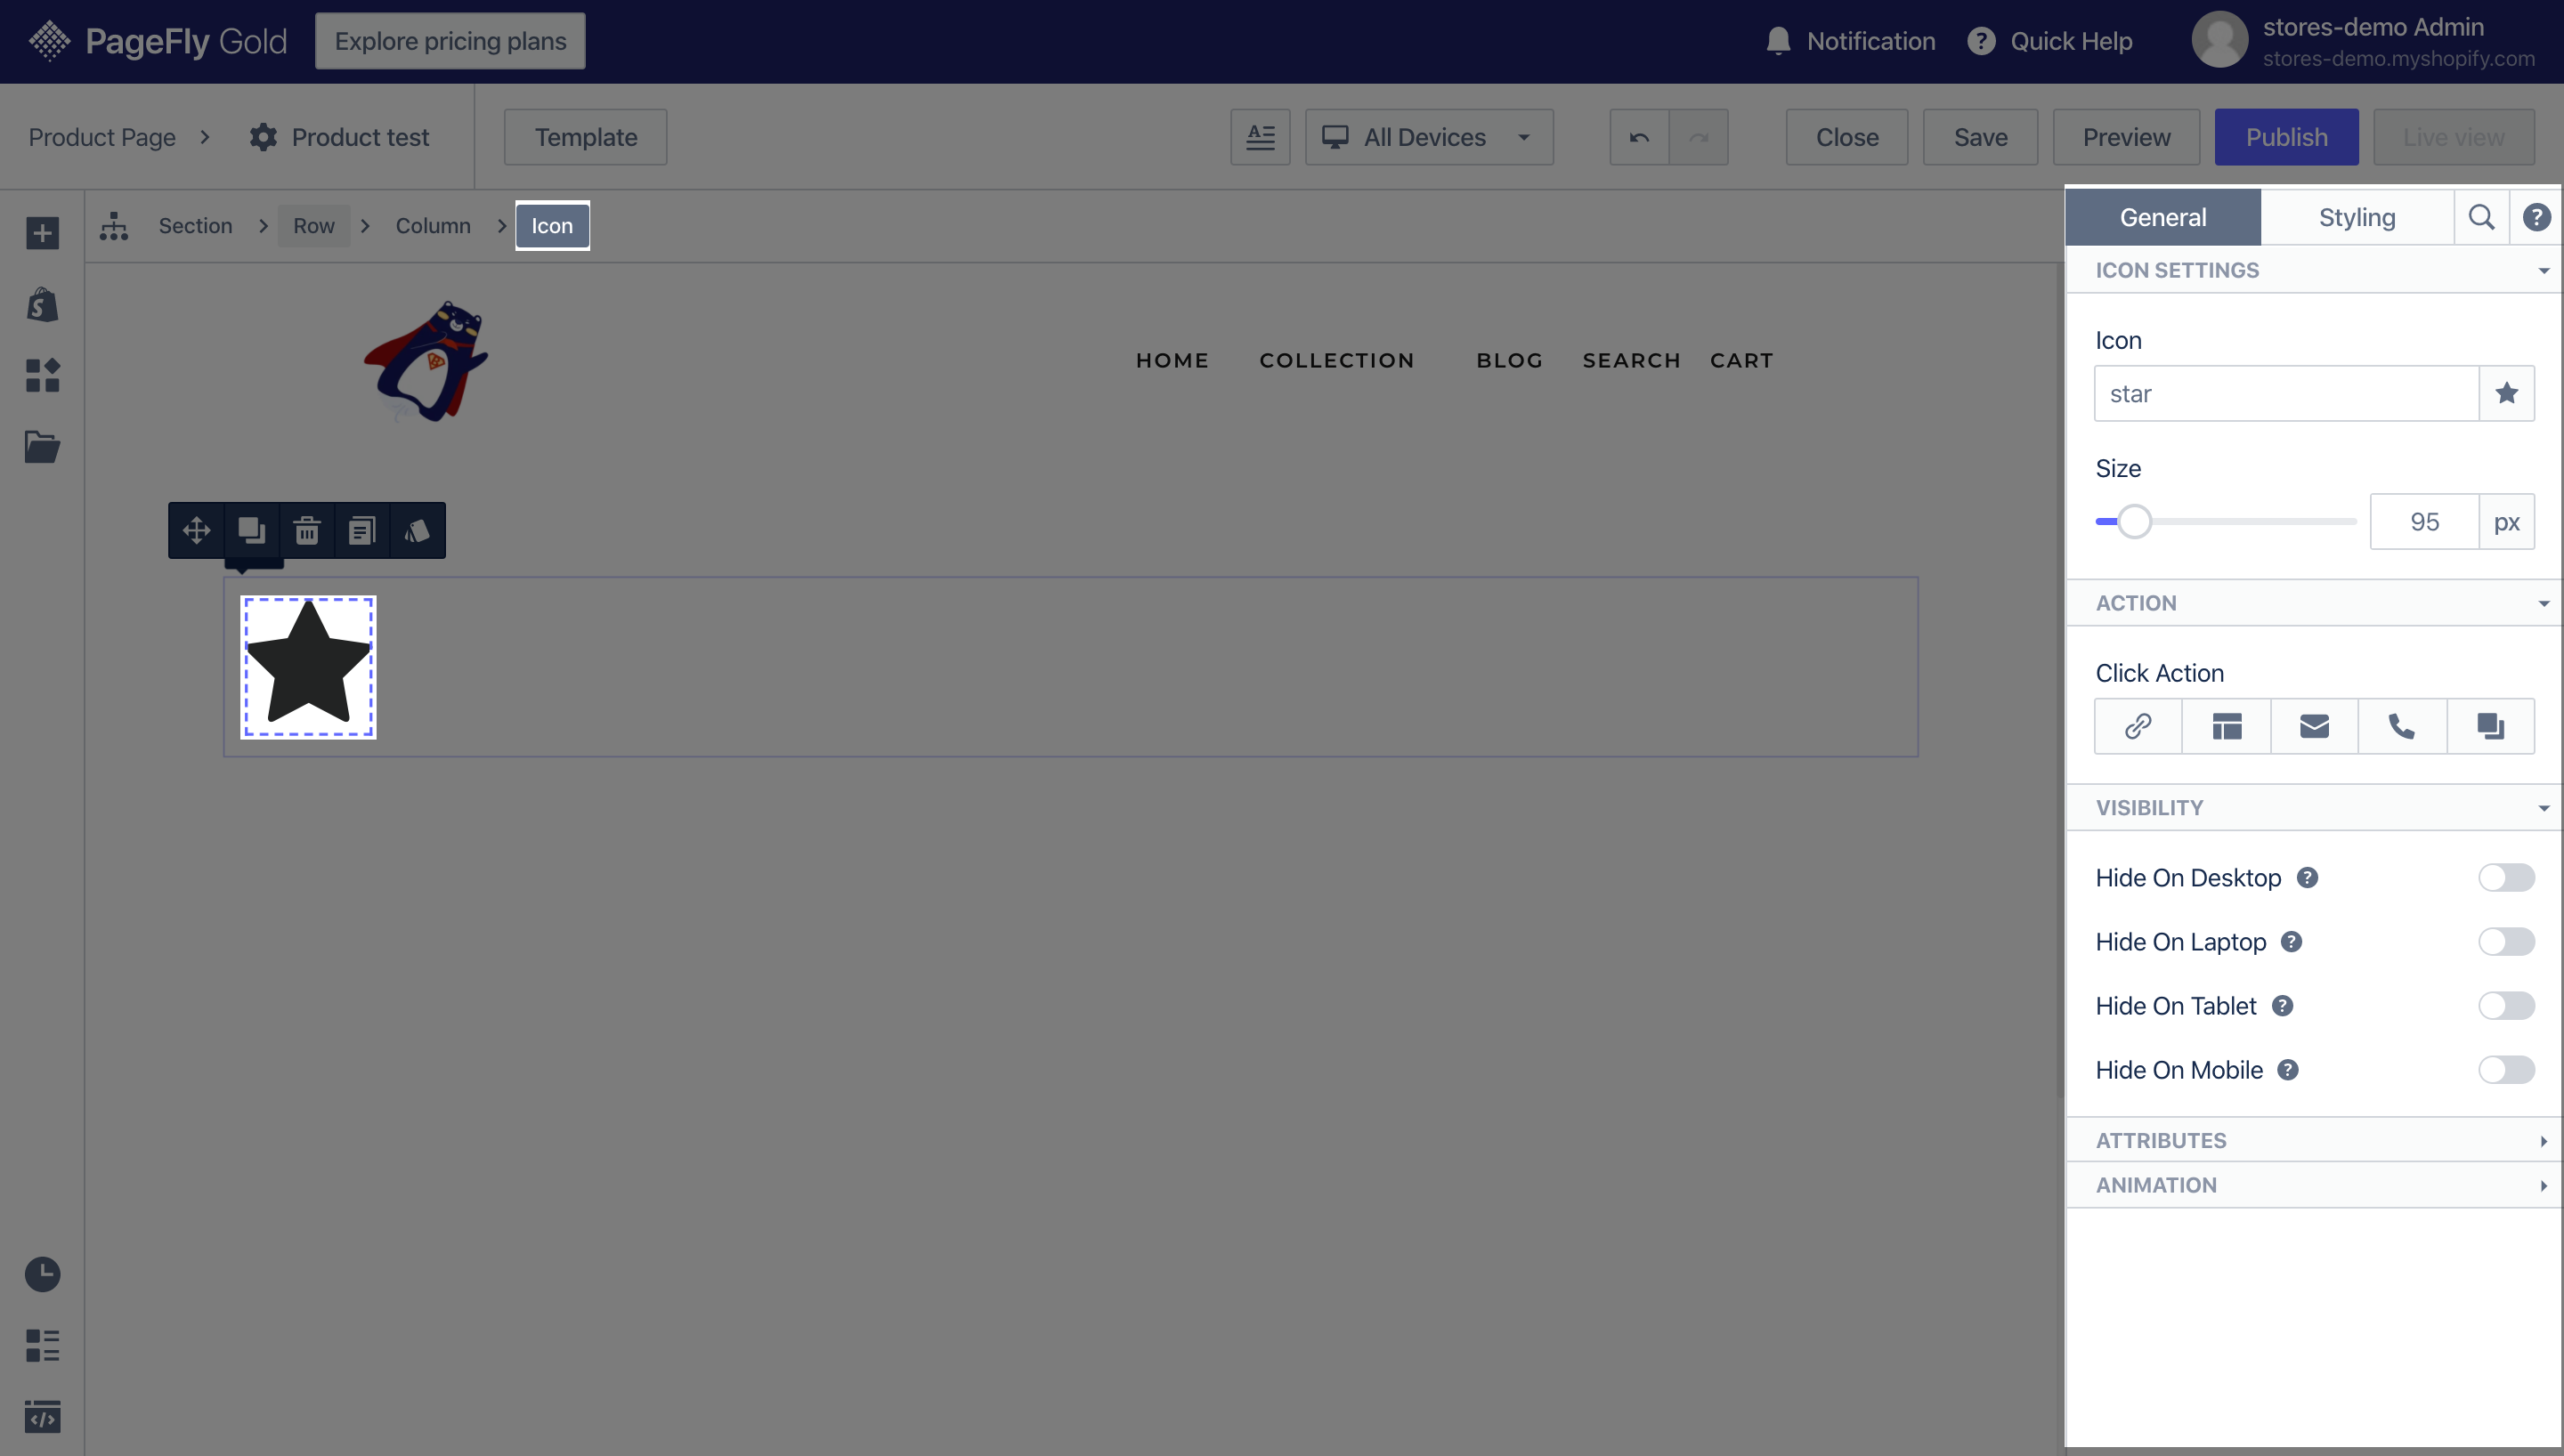Duplicate the icon element
This screenshot has height=1456, width=2564.
point(251,530)
